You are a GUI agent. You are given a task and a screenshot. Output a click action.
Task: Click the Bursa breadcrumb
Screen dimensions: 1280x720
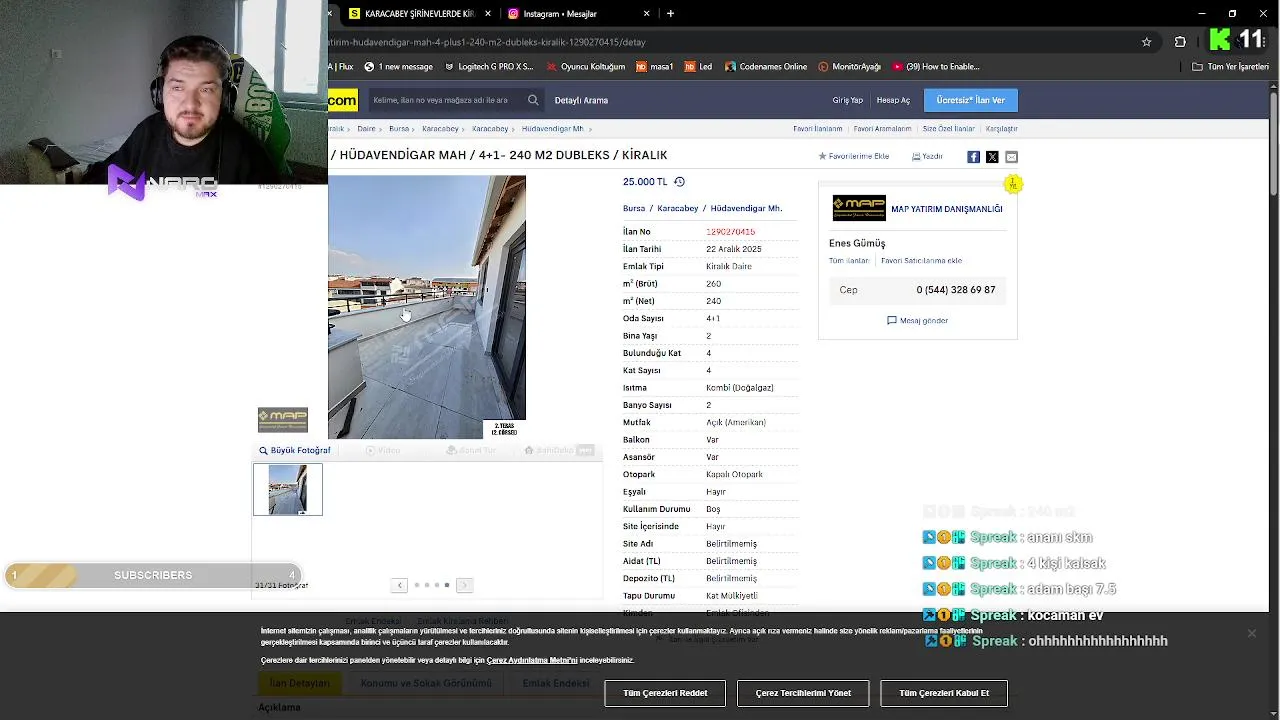pyautogui.click(x=399, y=129)
